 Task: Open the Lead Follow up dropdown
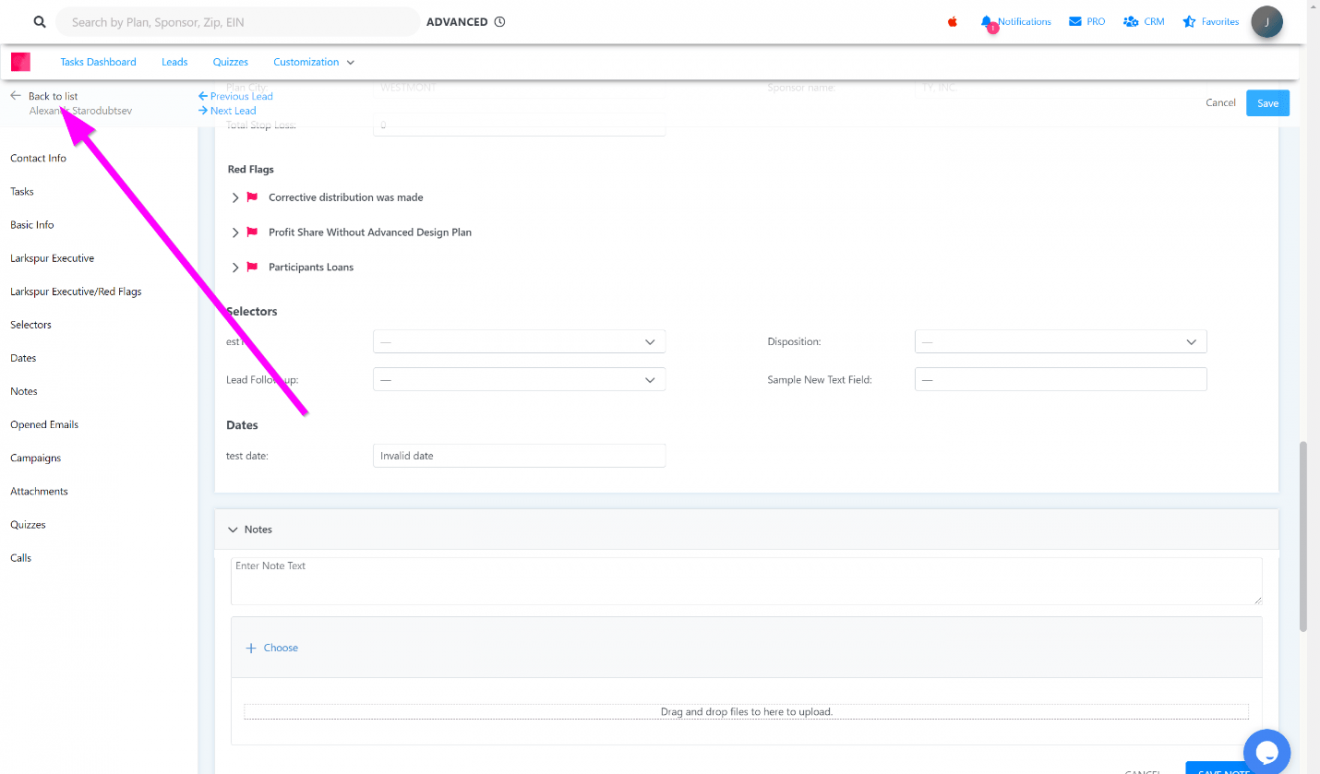(x=518, y=380)
